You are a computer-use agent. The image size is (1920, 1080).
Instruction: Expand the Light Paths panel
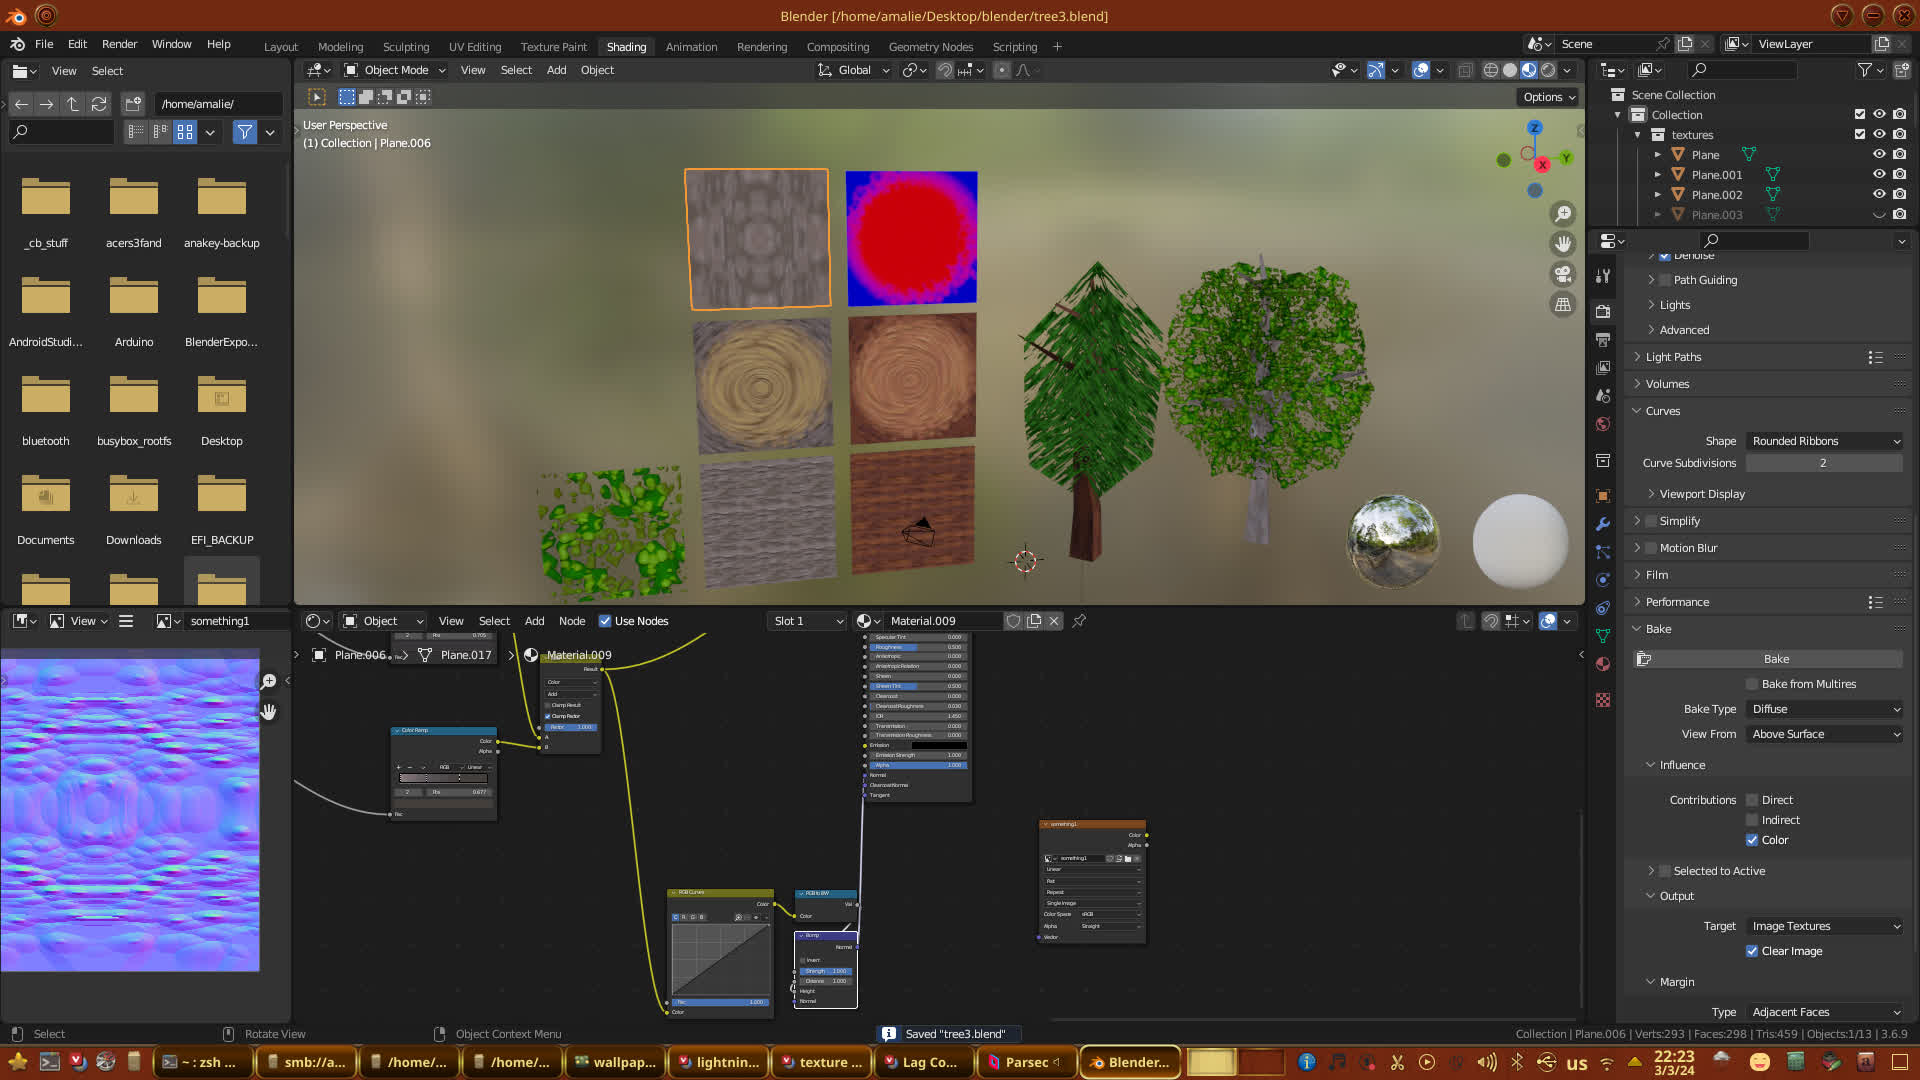(1673, 357)
